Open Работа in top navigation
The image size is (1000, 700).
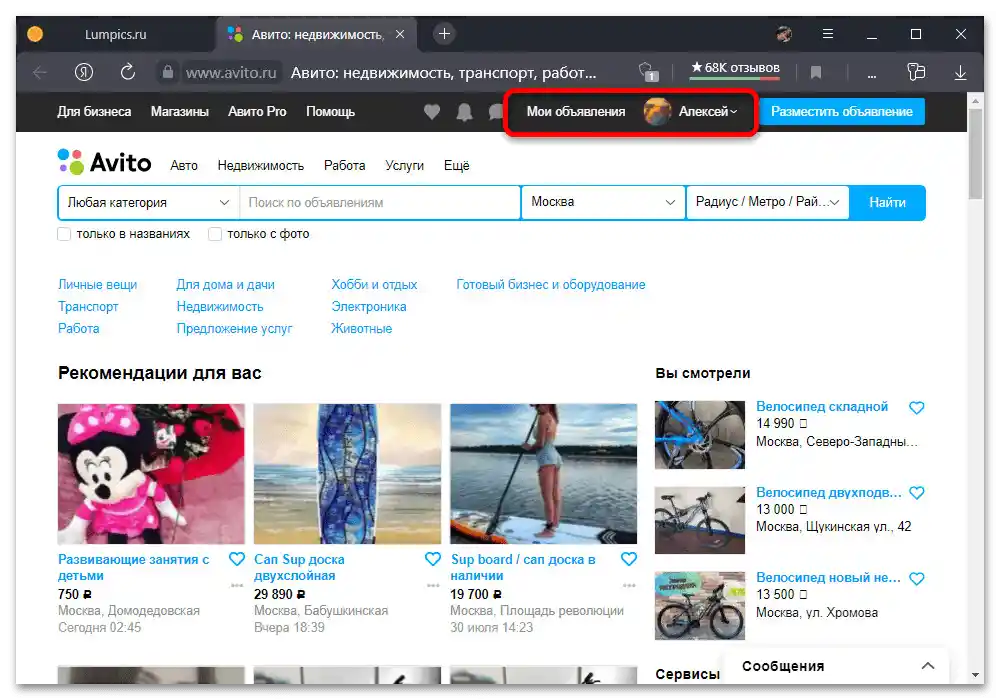point(344,166)
